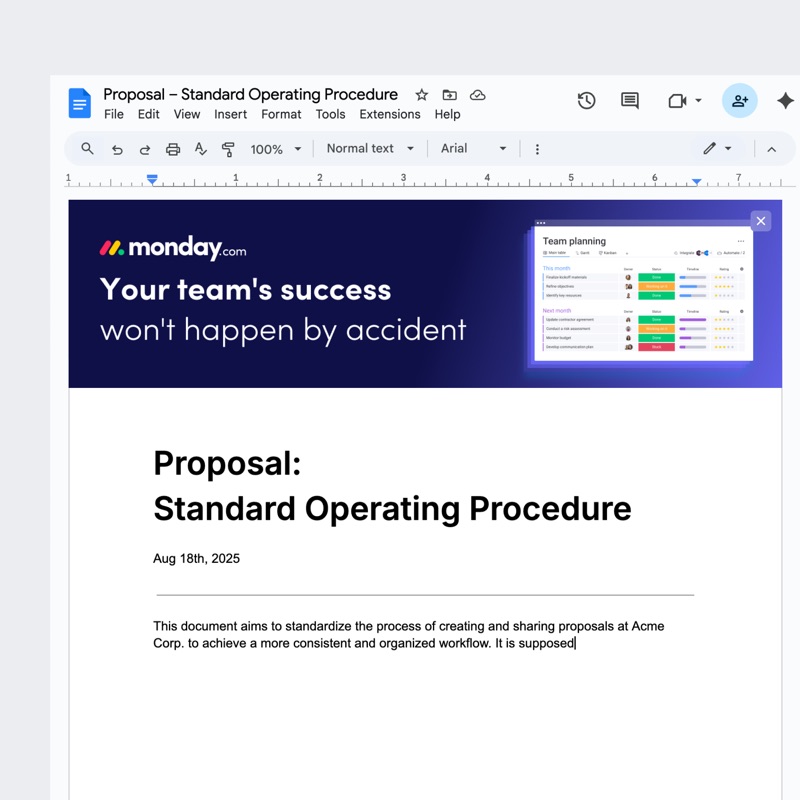This screenshot has width=800, height=800.
Task: Click the banner text 'won't happen by accident'
Action: click(x=283, y=330)
